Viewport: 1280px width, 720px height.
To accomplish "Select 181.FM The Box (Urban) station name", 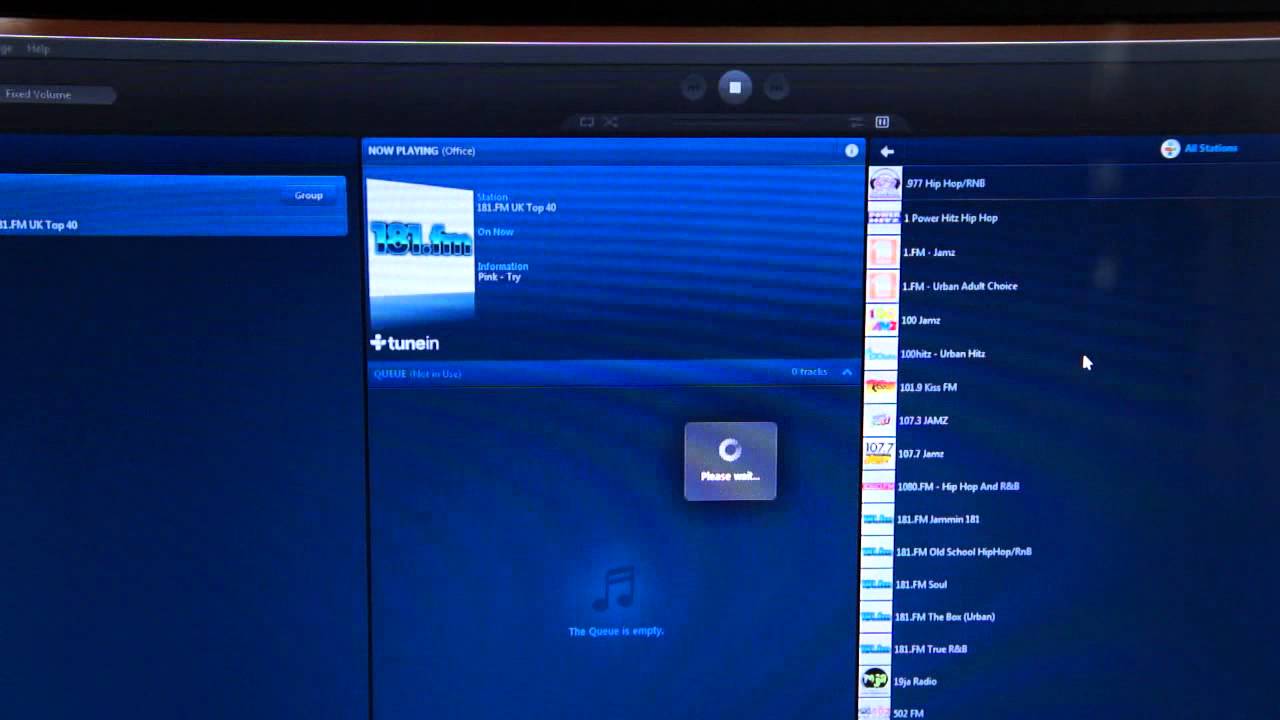I will [945, 616].
